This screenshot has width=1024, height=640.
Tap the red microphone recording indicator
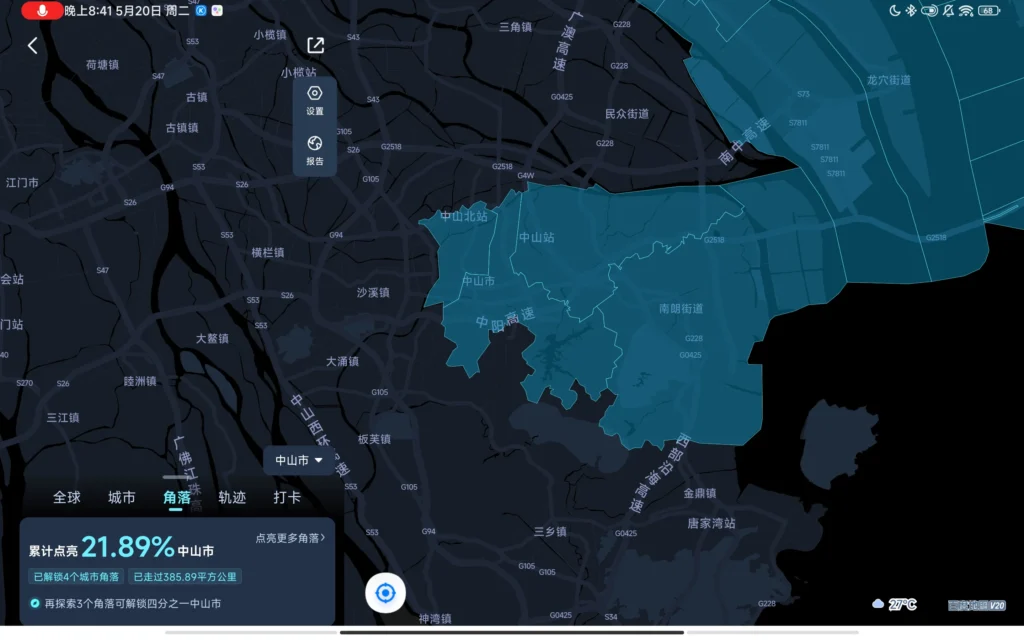(x=41, y=11)
